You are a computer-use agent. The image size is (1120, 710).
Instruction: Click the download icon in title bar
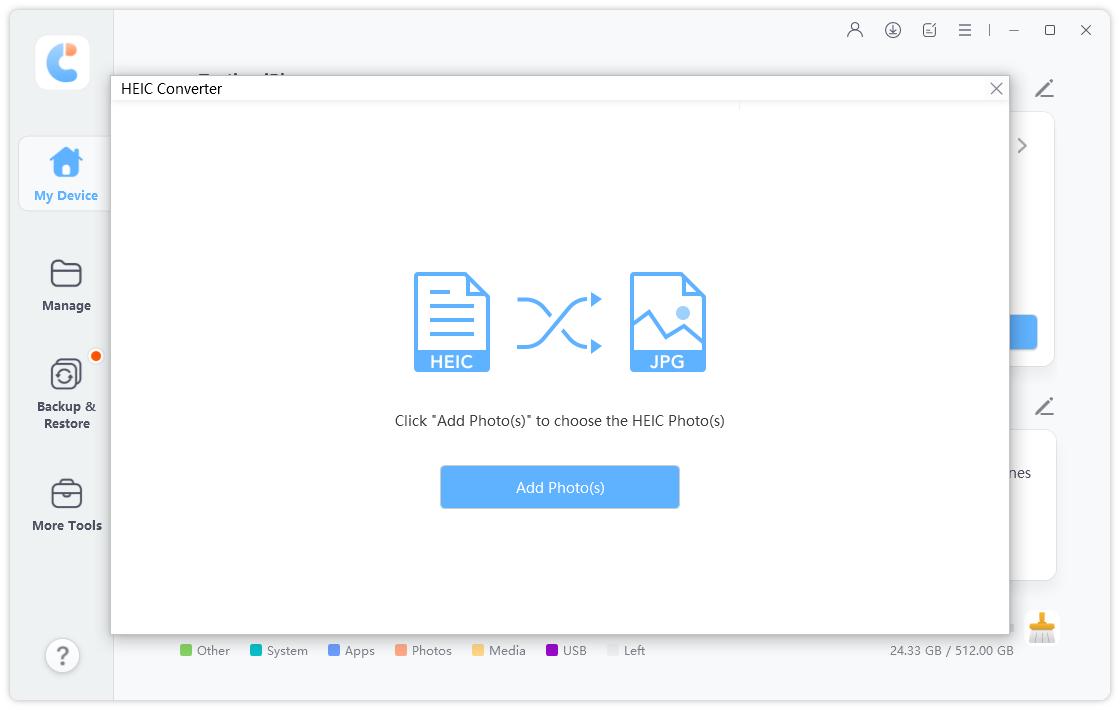(x=893, y=30)
